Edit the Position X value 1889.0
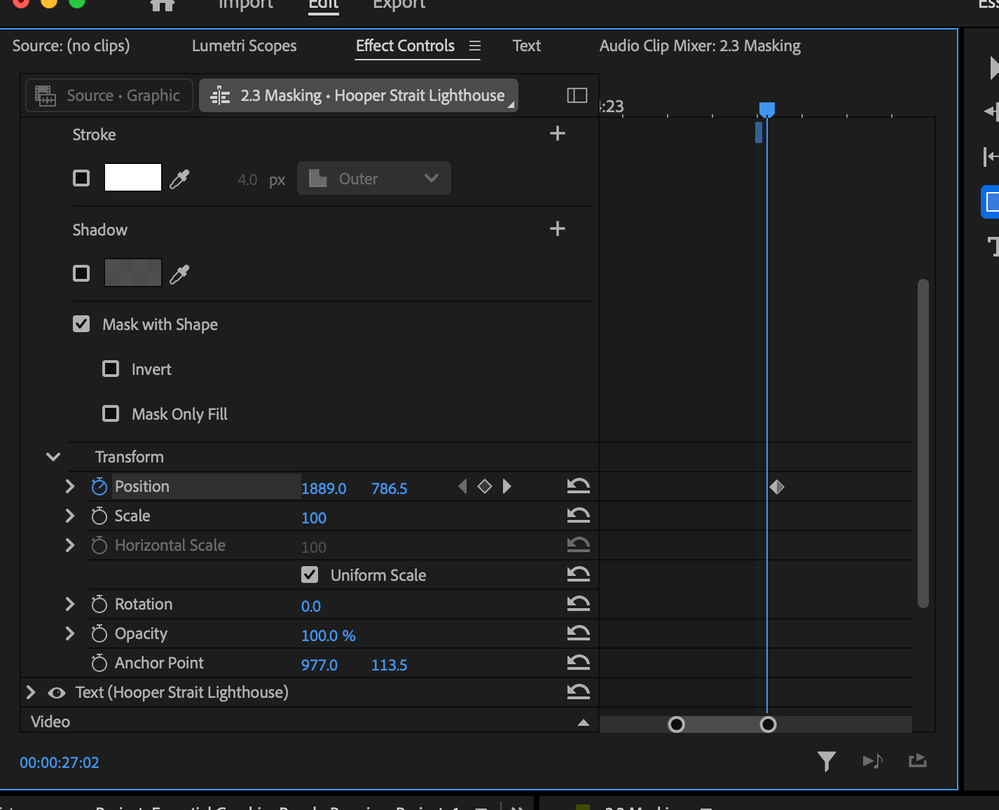This screenshot has height=810, width=999. click(324, 489)
